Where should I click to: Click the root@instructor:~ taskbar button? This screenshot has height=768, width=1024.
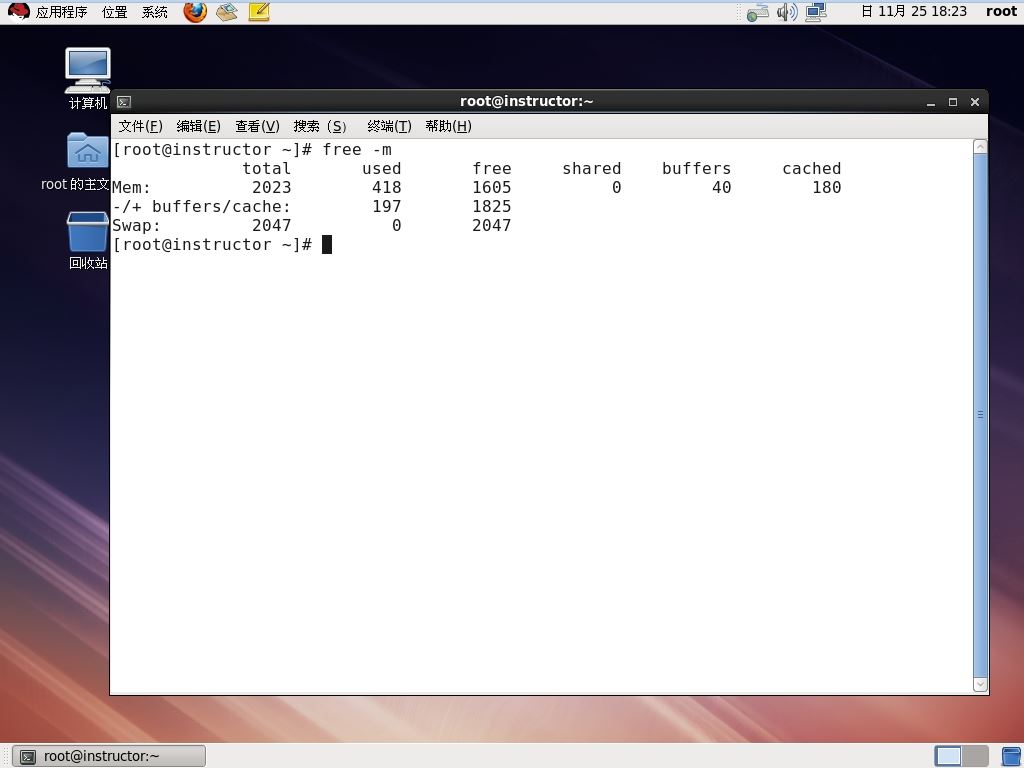109,756
